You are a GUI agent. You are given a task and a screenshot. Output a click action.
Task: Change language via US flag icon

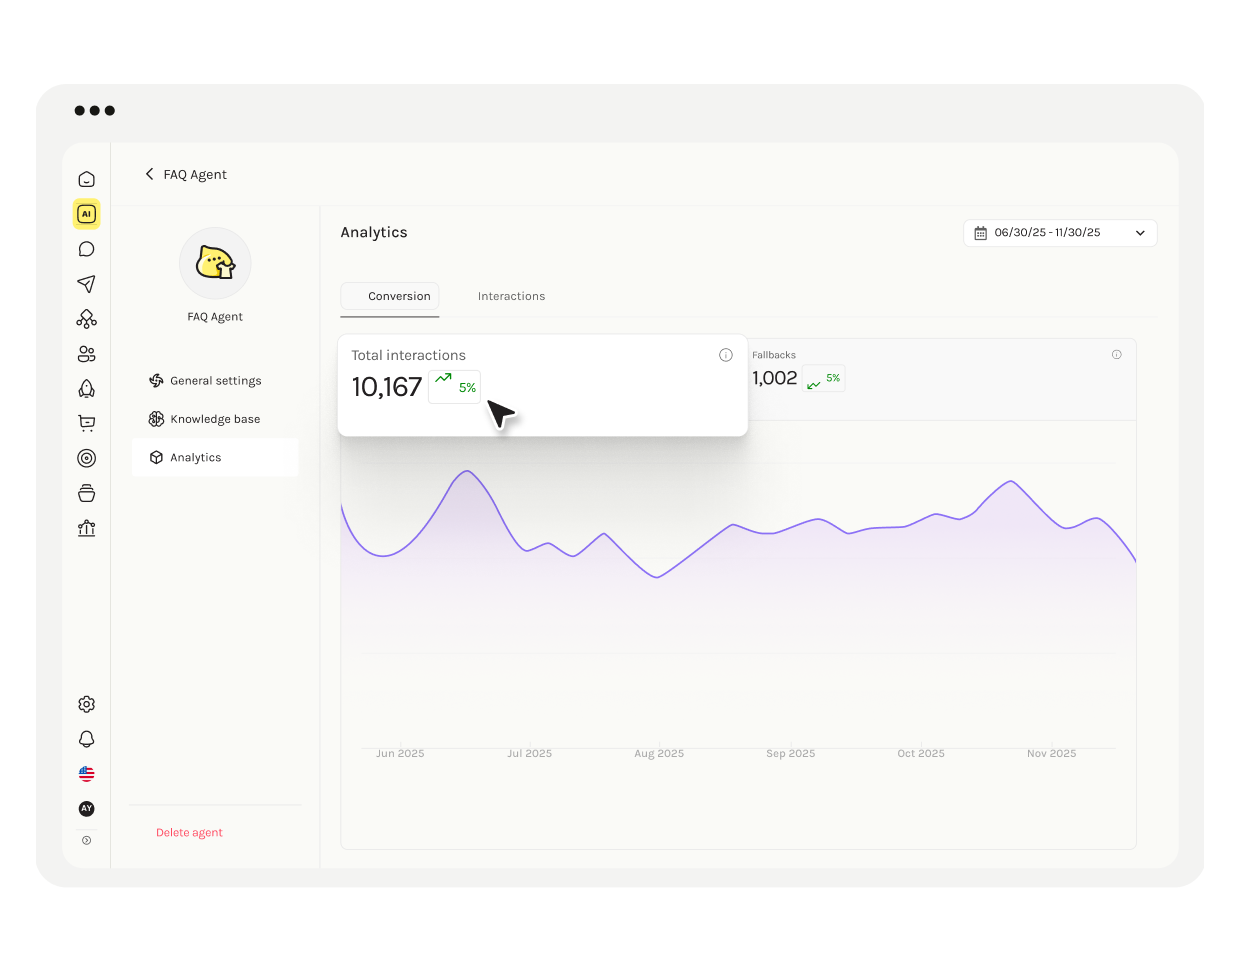(x=87, y=774)
